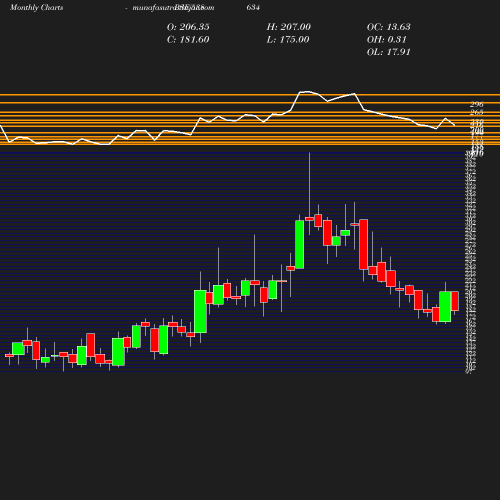
Task: Click the last red candlestick on chart
Action: coord(455,301)
